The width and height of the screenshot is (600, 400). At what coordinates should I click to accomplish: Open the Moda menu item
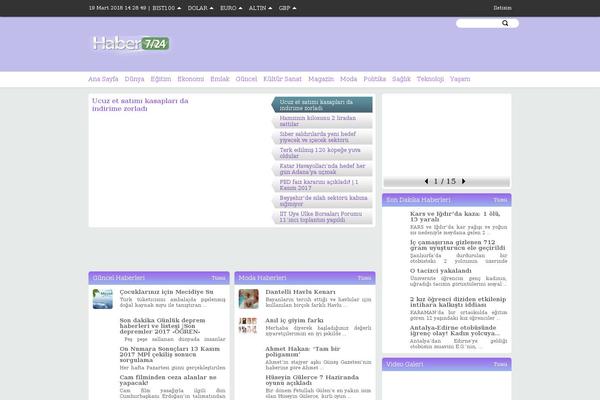click(x=349, y=79)
